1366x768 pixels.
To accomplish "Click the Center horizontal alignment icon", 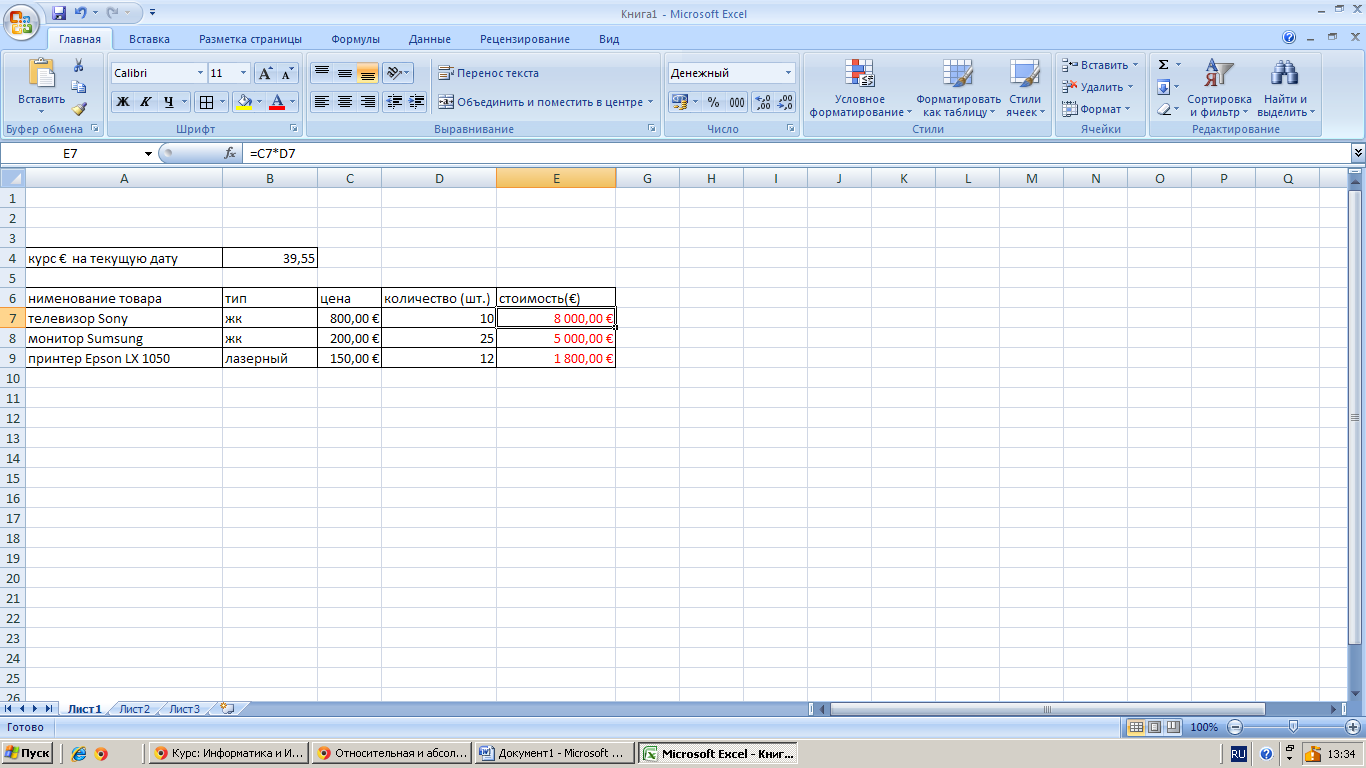I will (x=345, y=102).
